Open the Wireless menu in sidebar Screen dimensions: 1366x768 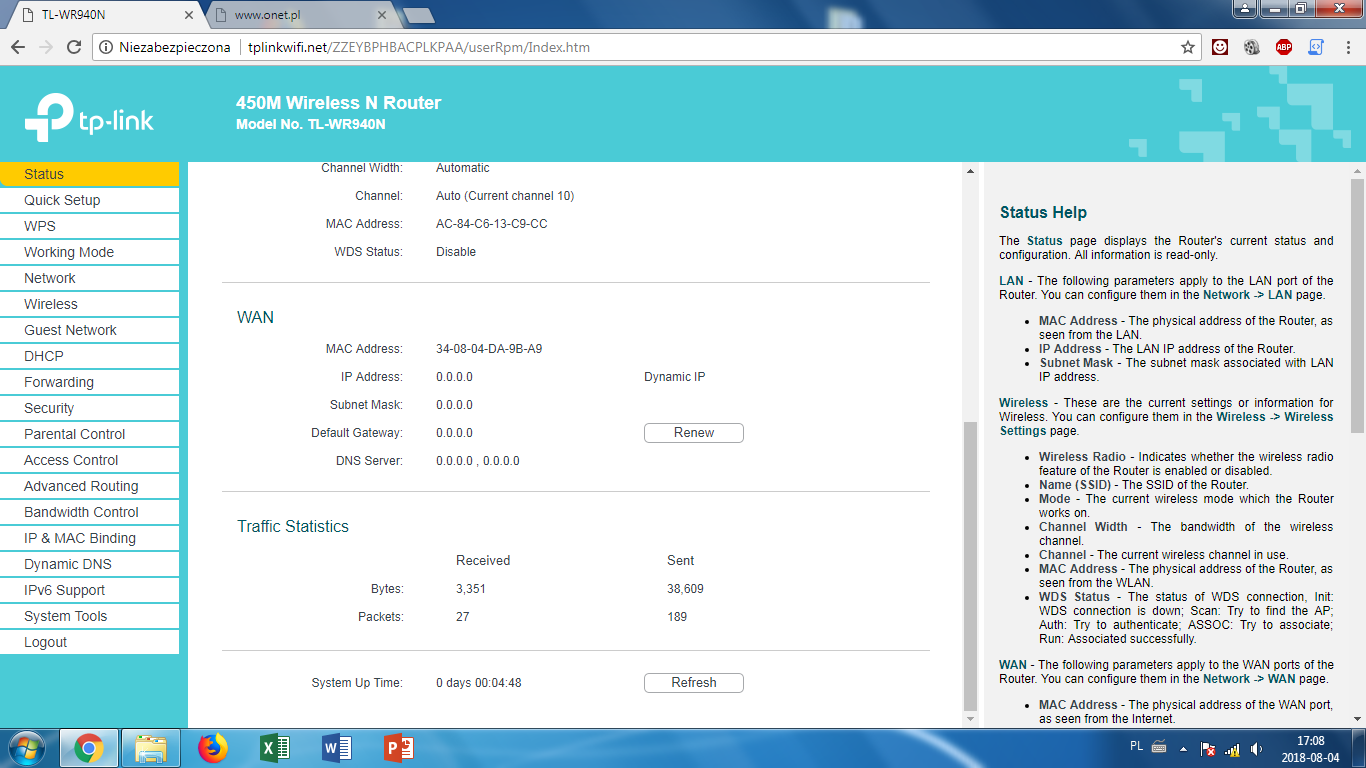(51, 304)
